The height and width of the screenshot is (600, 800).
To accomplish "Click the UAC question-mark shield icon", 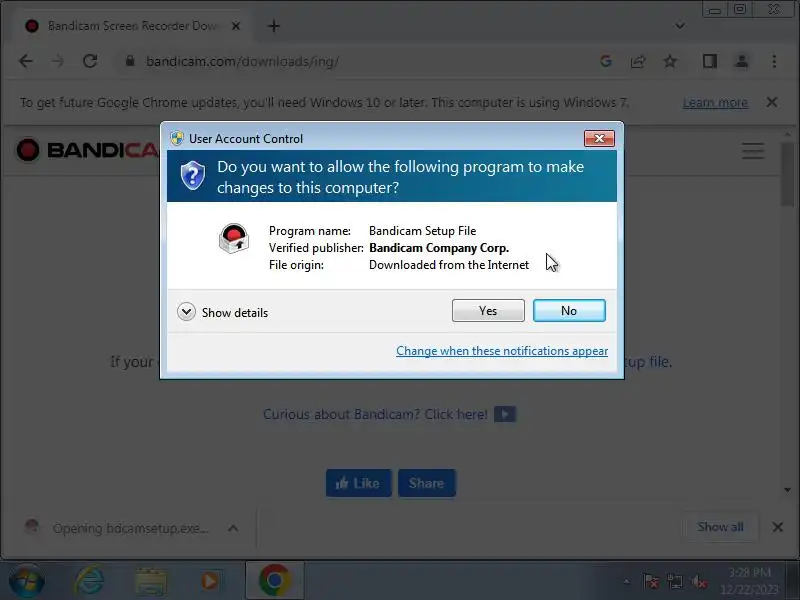I will [x=193, y=176].
